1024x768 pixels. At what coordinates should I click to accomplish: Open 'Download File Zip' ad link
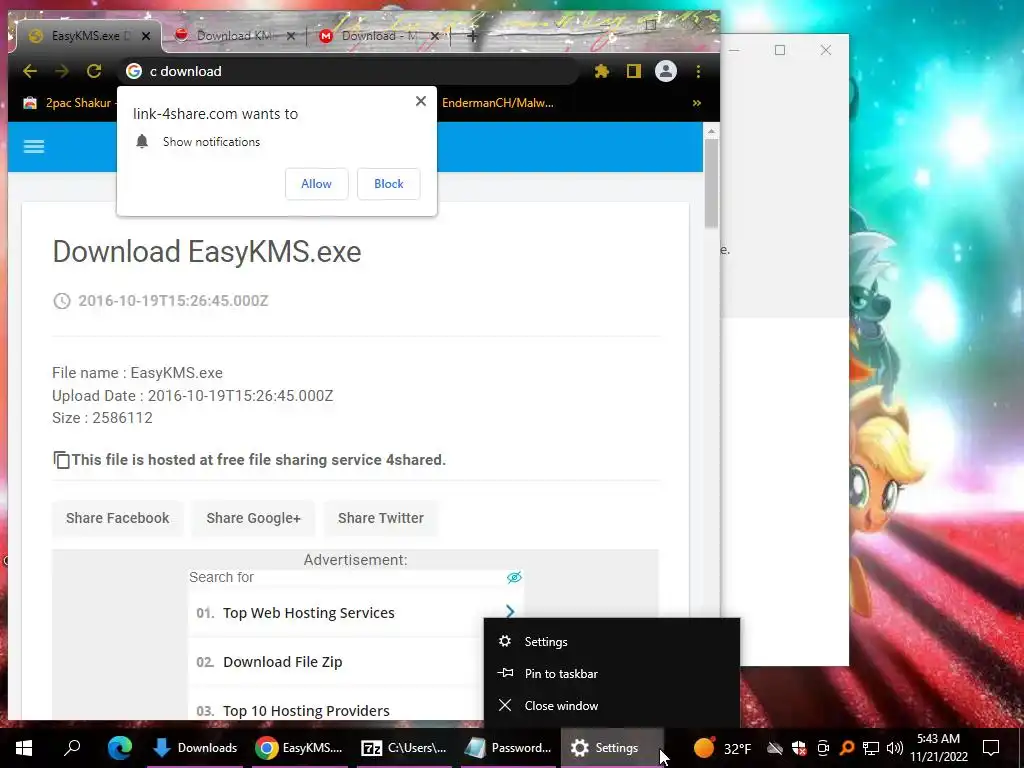pos(282,662)
